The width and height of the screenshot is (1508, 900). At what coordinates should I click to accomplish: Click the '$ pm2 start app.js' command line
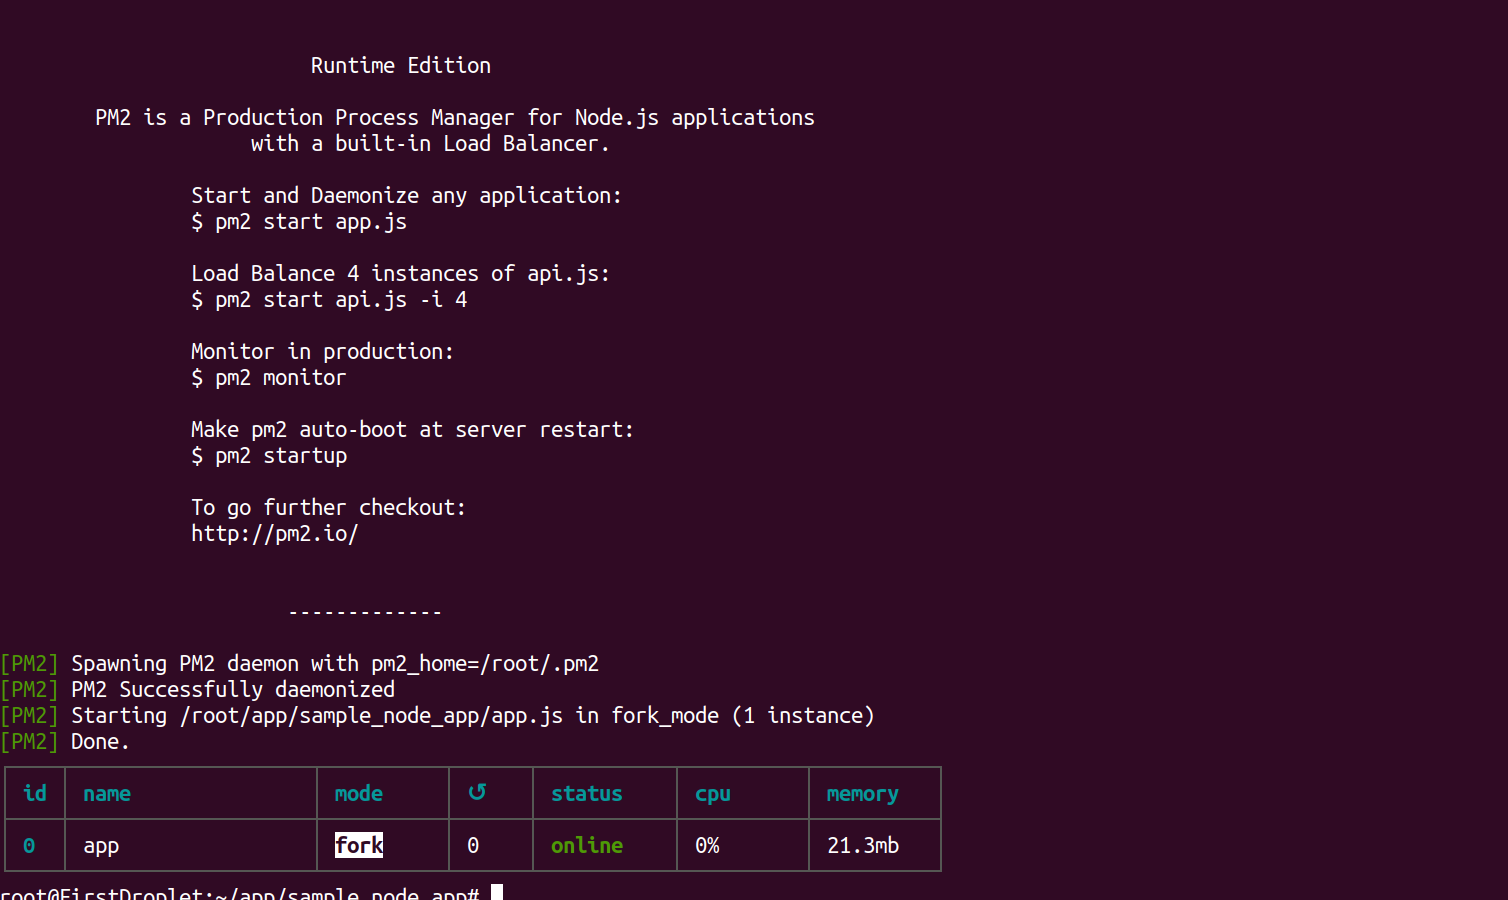click(299, 222)
